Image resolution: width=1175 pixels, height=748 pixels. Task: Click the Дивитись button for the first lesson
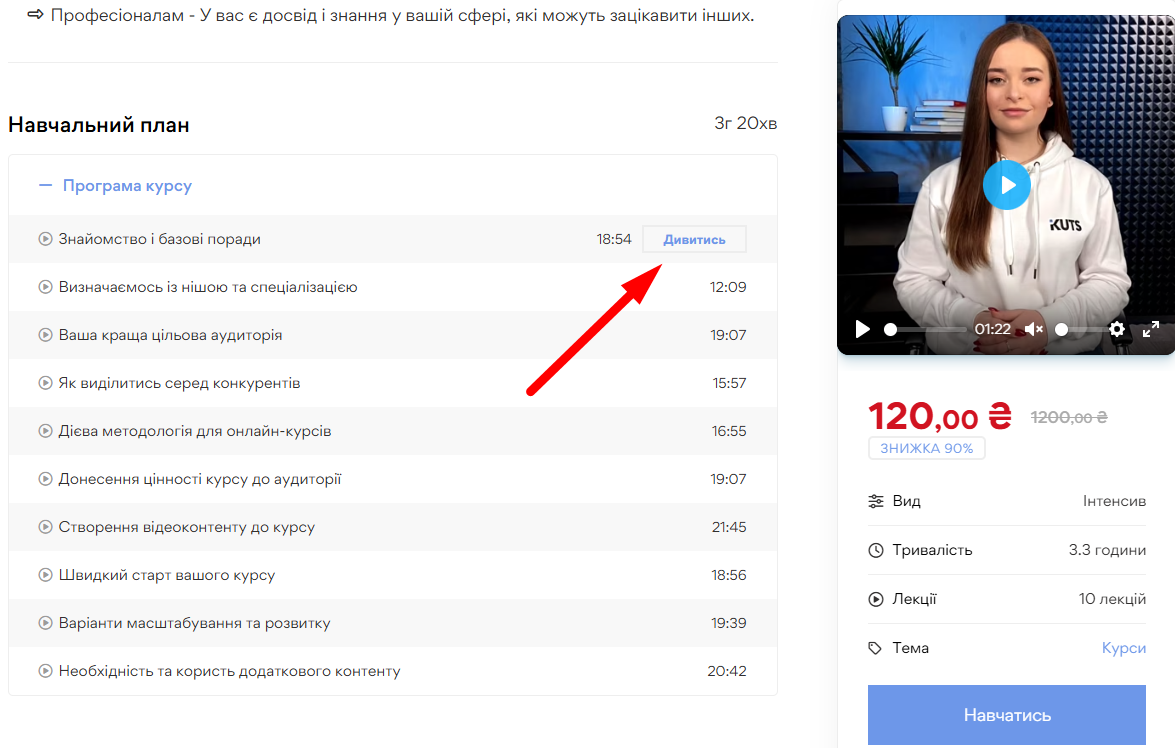694,239
